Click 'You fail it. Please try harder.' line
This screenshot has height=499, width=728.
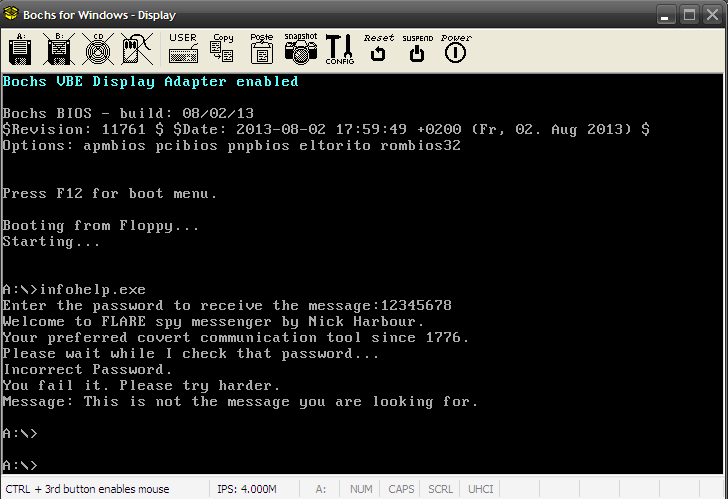(x=141, y=386)
